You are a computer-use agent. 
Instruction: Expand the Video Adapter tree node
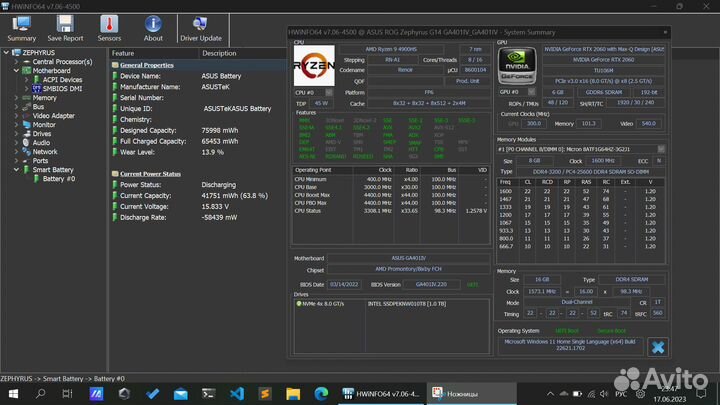click(x=17, y=116)
